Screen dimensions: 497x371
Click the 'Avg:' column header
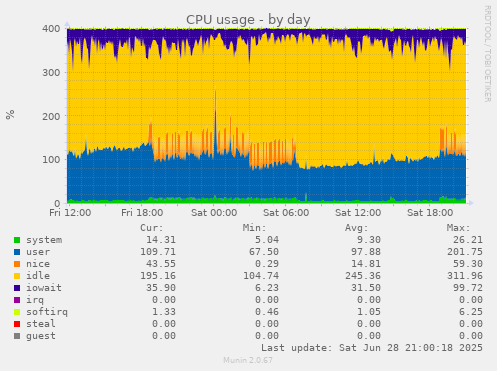tap(356, 228)
